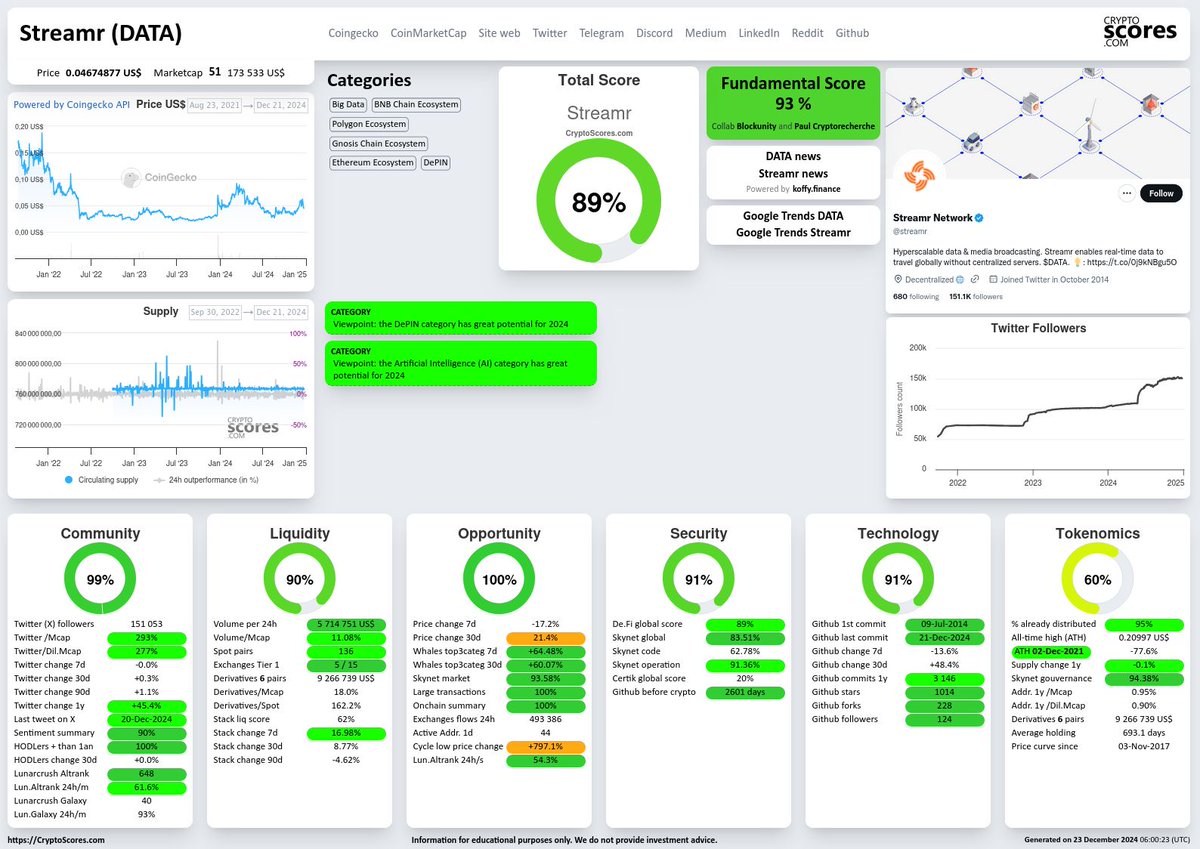Click the DePIN category viewpoint green note
Screen dimensions: 1200x849
tap(461, 318)
